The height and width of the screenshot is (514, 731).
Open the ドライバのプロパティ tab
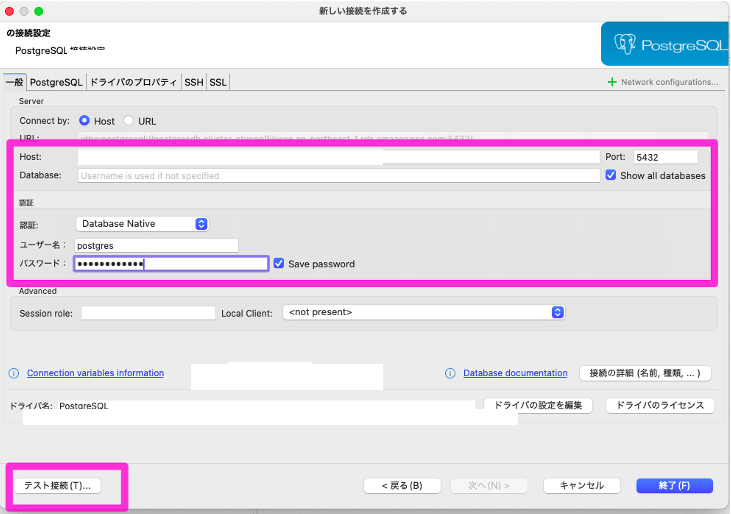tap(133, 82)
